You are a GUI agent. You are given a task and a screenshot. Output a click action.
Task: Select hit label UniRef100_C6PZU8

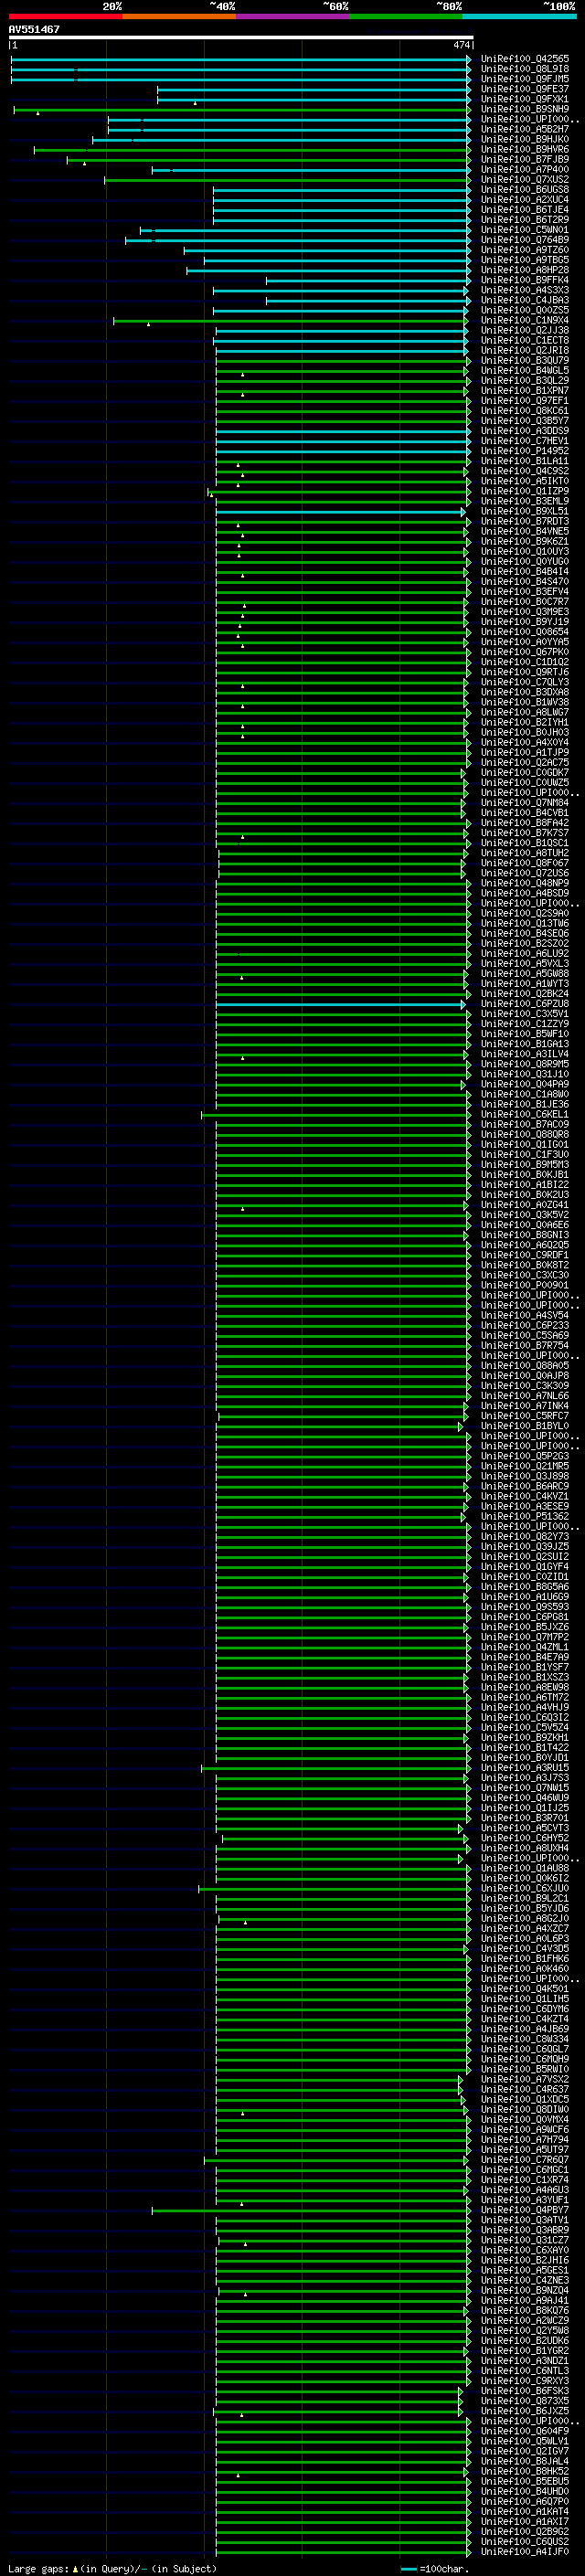pyautogui.click(x=525, y=1004)
